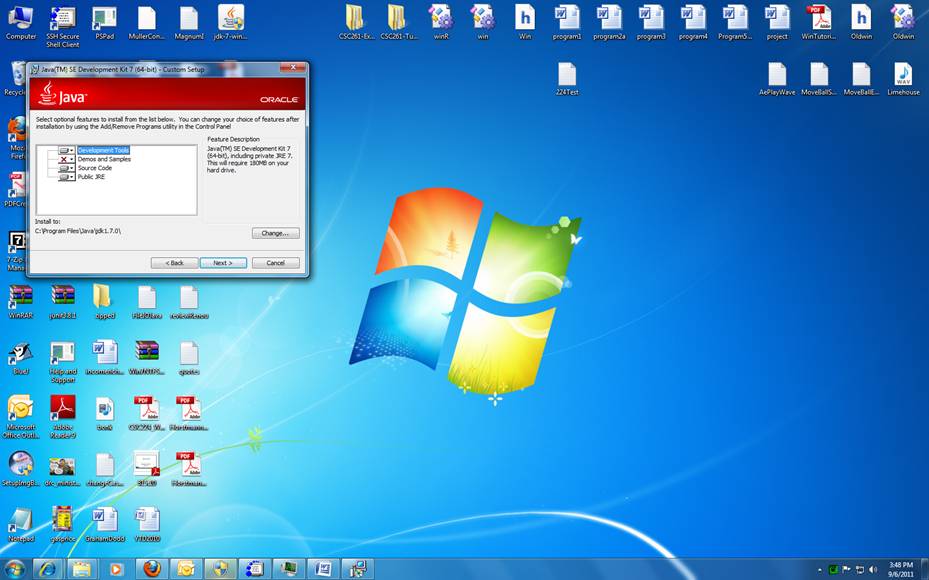Click the Change... install location button
Viewport: 929px width, 580px height.
(x=276, y=233)
